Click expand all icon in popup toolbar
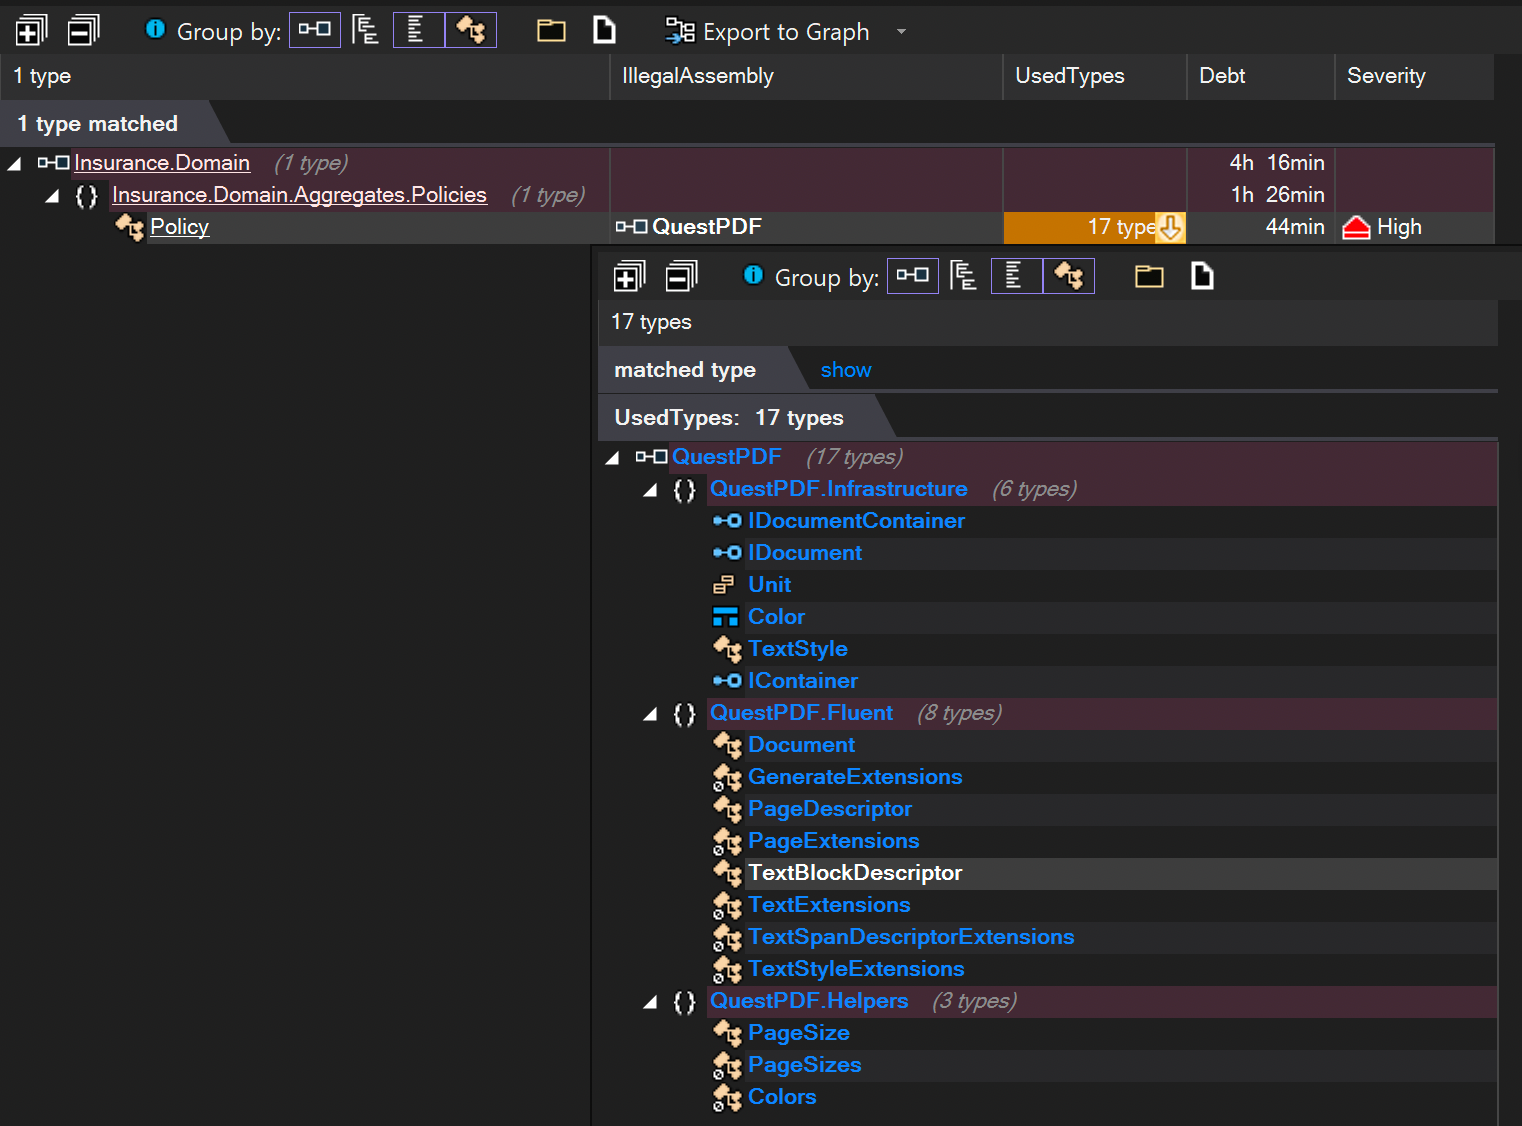The image size is (1522, 1126). click(x=629, y=276)
